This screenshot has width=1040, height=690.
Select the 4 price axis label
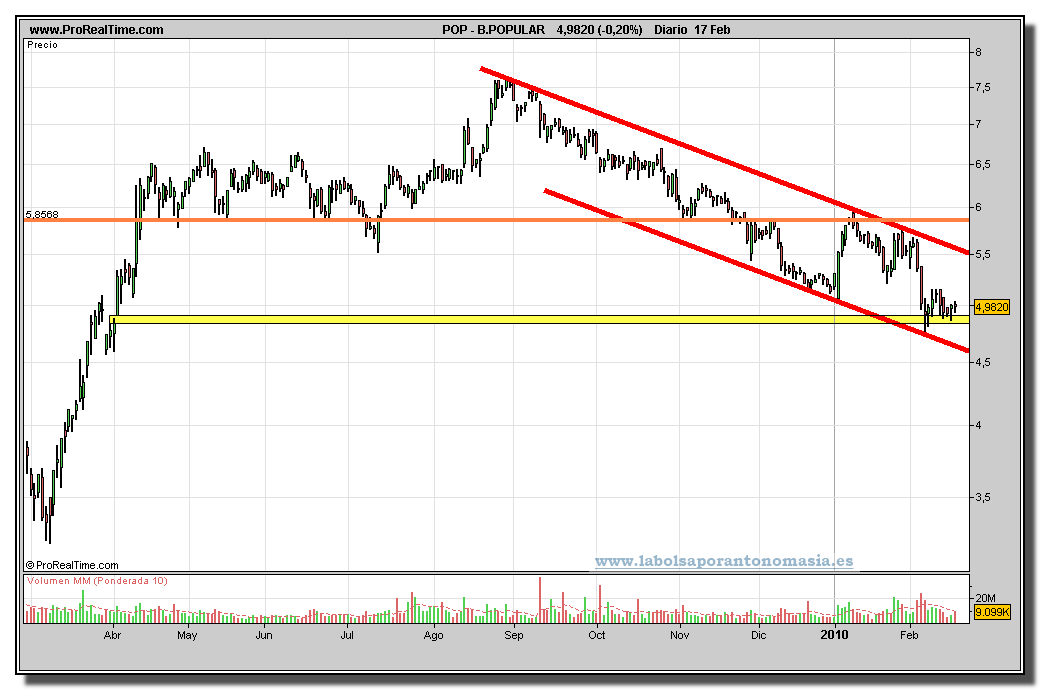(x=978, y=425)
